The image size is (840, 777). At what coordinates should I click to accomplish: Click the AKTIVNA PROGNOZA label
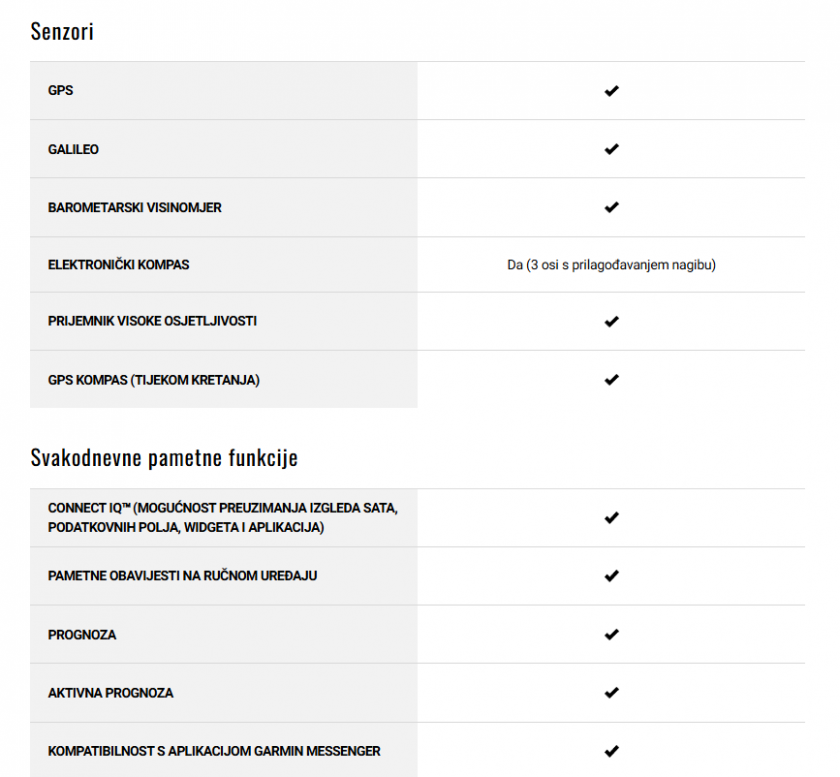point(110,693)
